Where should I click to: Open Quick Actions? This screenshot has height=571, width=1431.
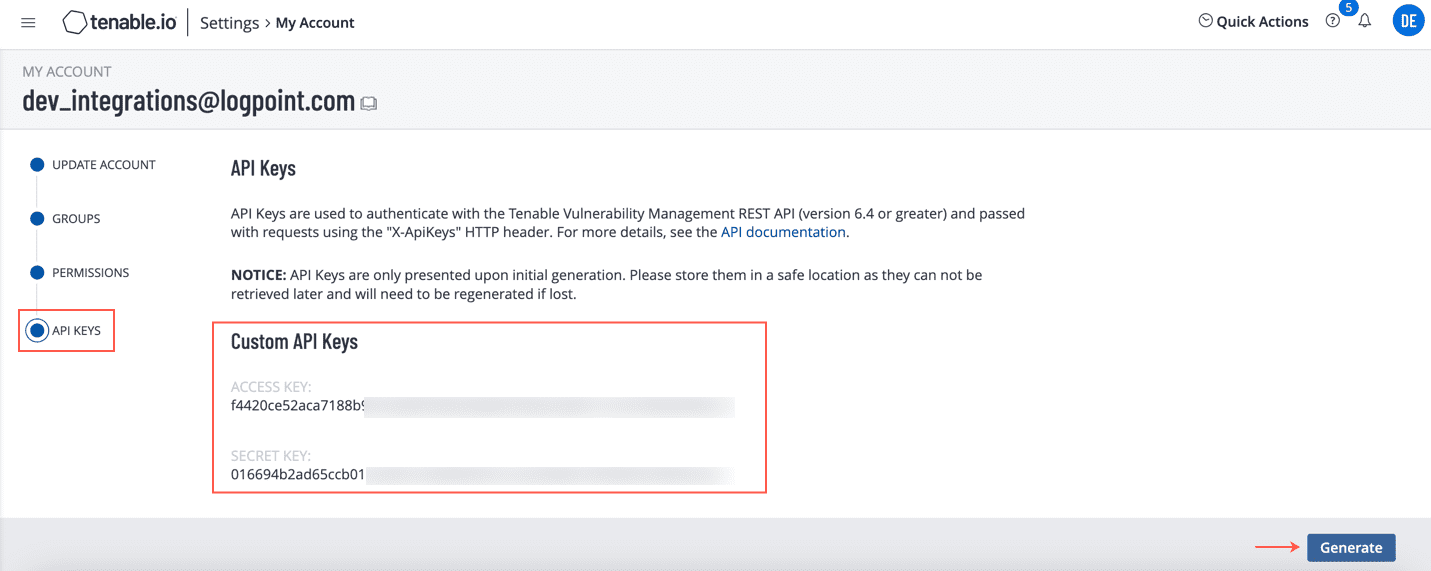[x=1253, y=21]
